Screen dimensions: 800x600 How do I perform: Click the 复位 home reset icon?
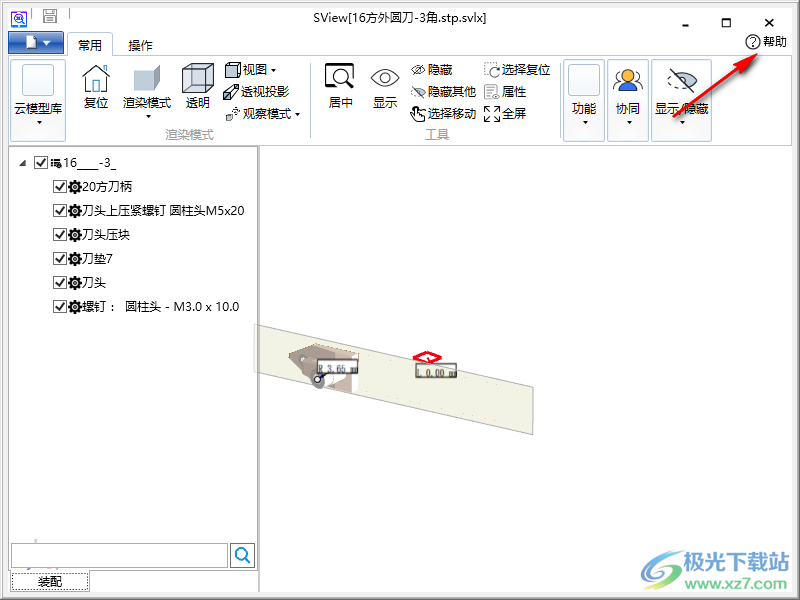point(96,79)
